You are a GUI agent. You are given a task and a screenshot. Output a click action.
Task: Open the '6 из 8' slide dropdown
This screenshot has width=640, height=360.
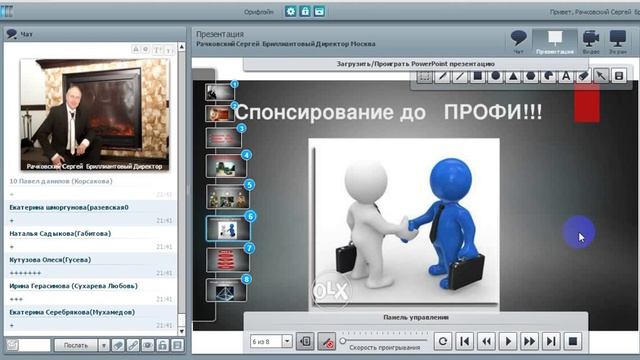click(x=287, y=341)
